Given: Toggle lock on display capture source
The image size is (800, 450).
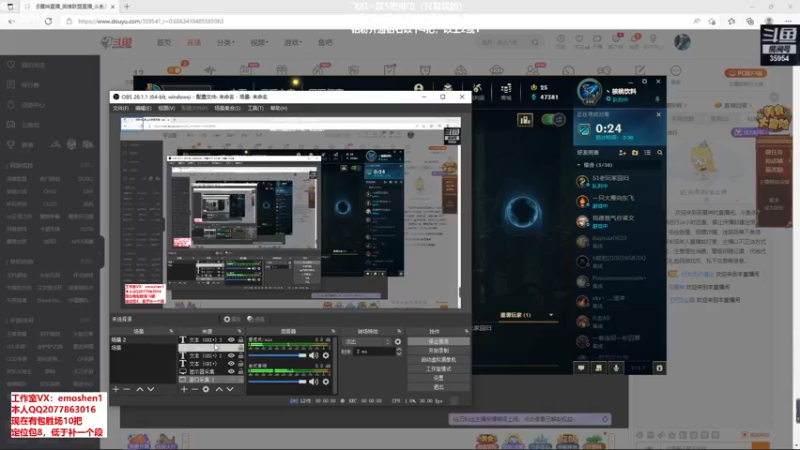Looking at the screenshot, I should (x=240, y=372).
